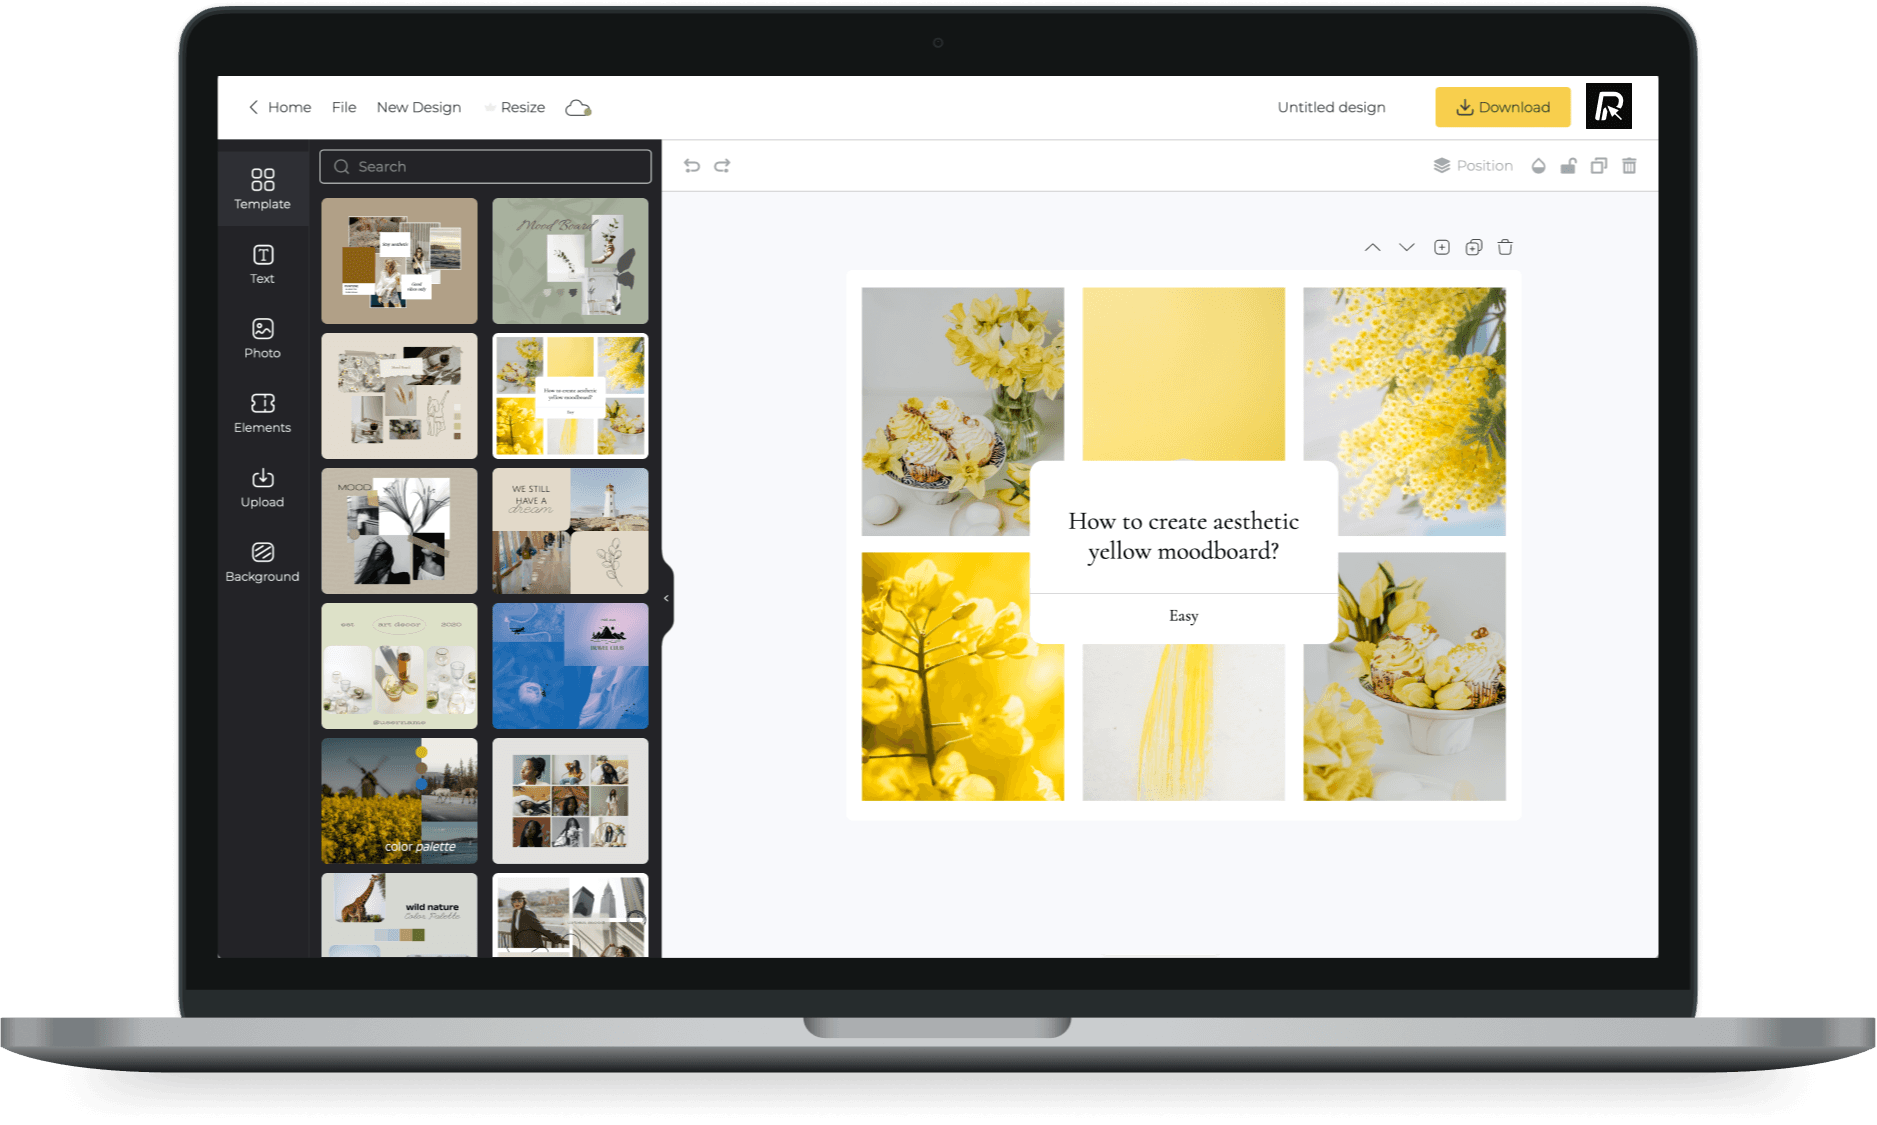Open the File menu
This screenshot has height=1125, width=1877.
pos(344,107)
